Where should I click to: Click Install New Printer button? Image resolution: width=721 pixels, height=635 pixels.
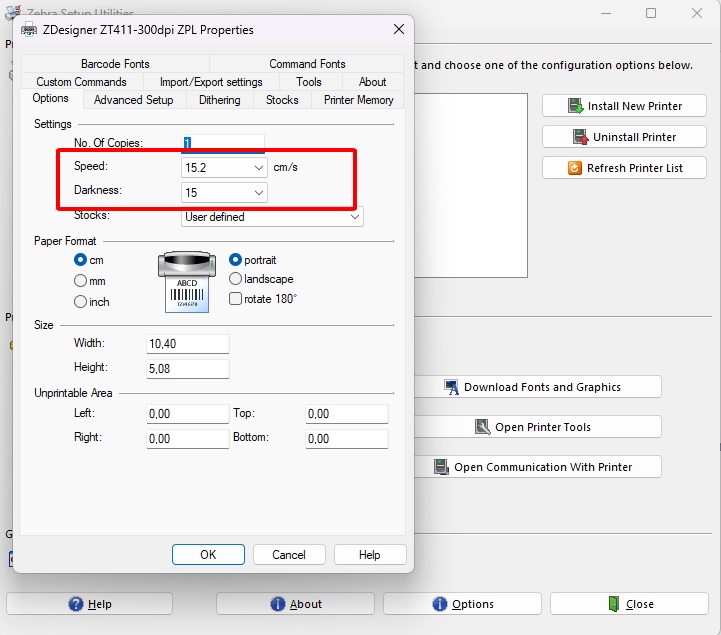(624, 106)
